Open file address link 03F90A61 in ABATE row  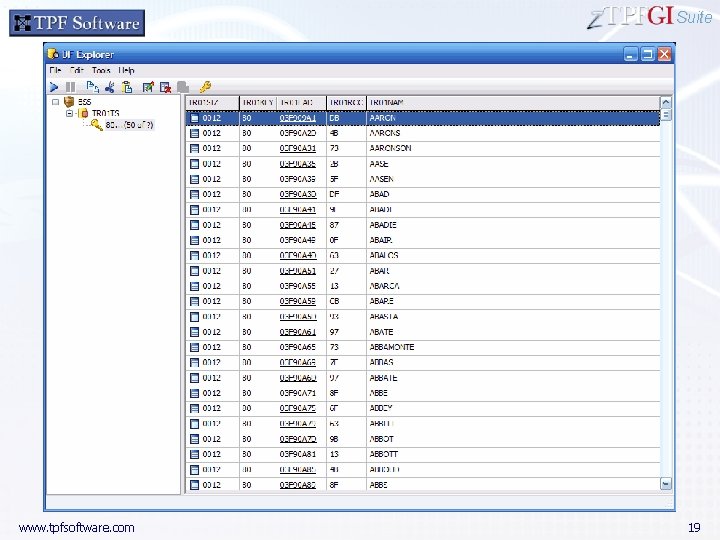click(298, 332)
